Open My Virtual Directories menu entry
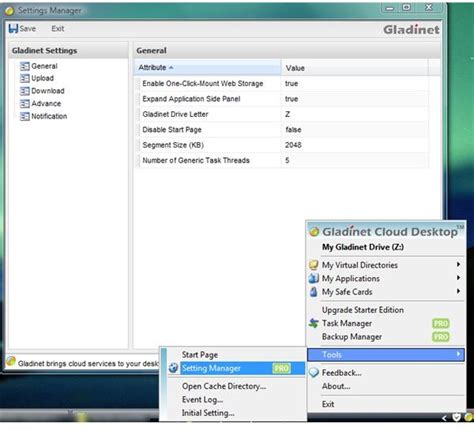Image resolution: width=474 pixels, height=431 pixels. click(x=386, y=265)
